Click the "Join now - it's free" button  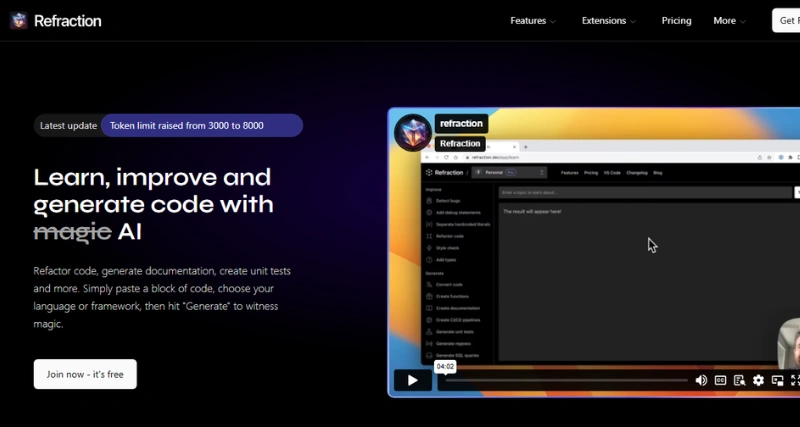pos(85,374)
